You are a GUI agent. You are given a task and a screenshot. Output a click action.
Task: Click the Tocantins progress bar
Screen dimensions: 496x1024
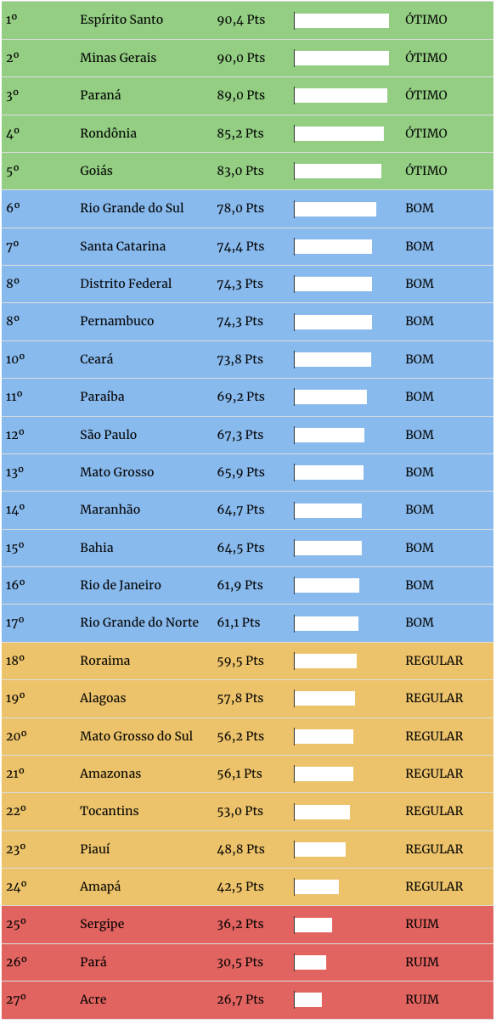[322, 812]
